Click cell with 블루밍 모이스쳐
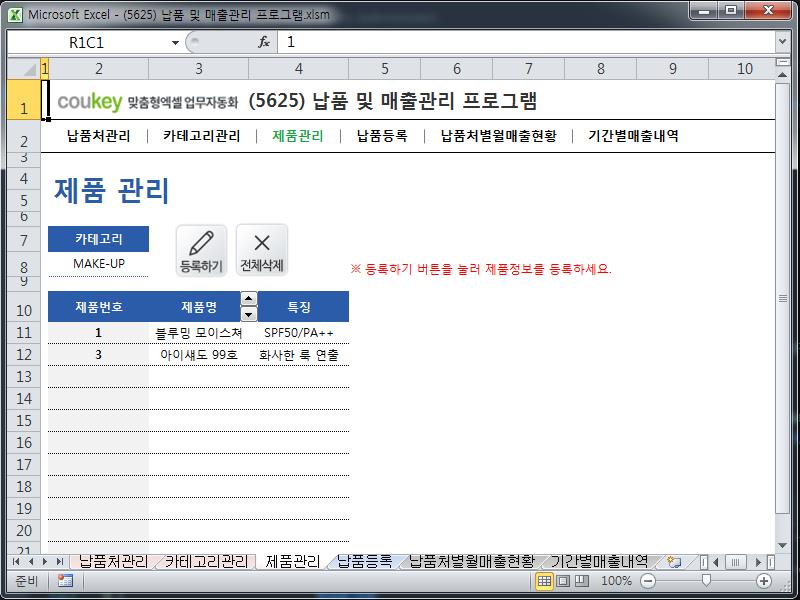The width and height of the screenshot is (800, 600). [198, 333]
